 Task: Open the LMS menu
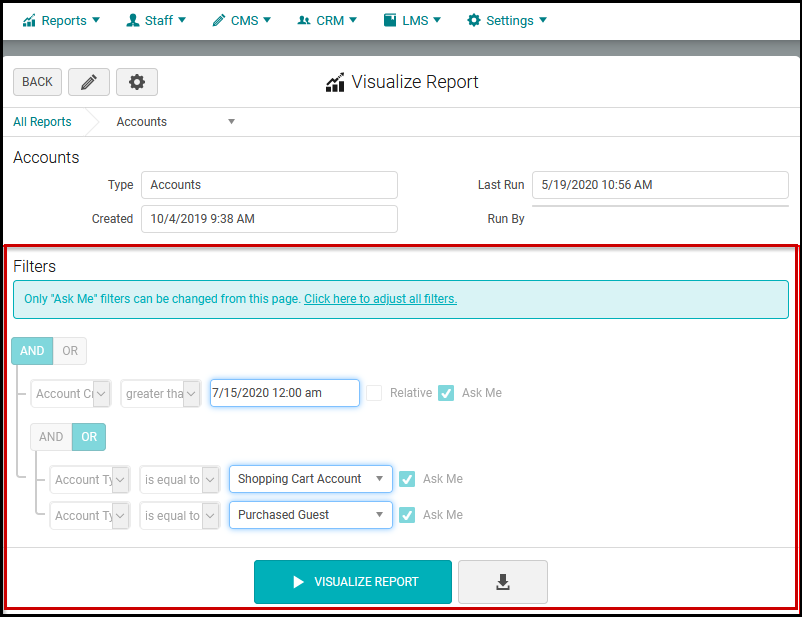412,20
